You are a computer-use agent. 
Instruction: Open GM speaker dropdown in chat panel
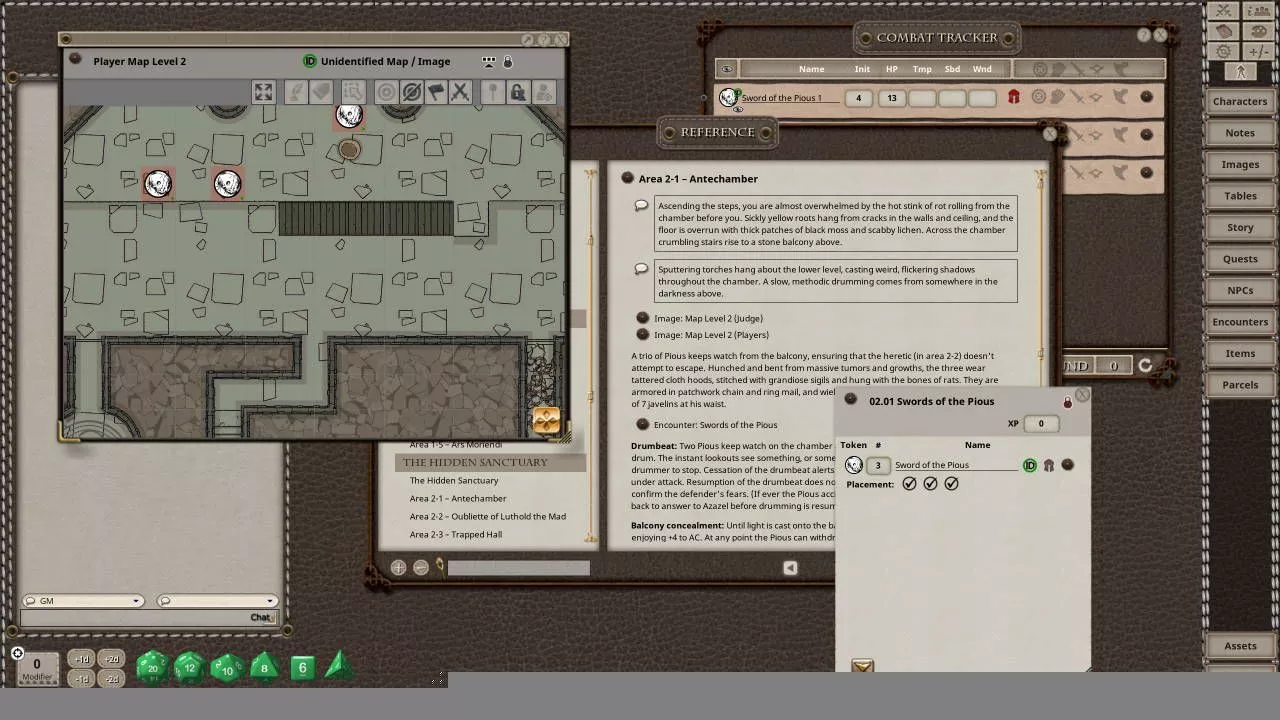tap(83, 601)
